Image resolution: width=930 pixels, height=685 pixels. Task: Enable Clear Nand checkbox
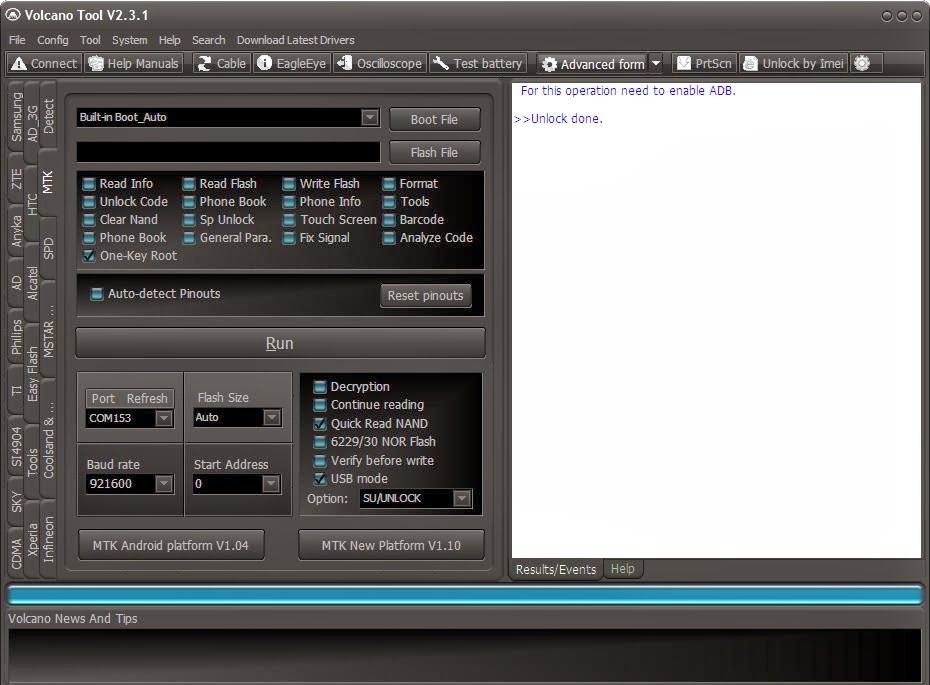click(x=89, y=220)
